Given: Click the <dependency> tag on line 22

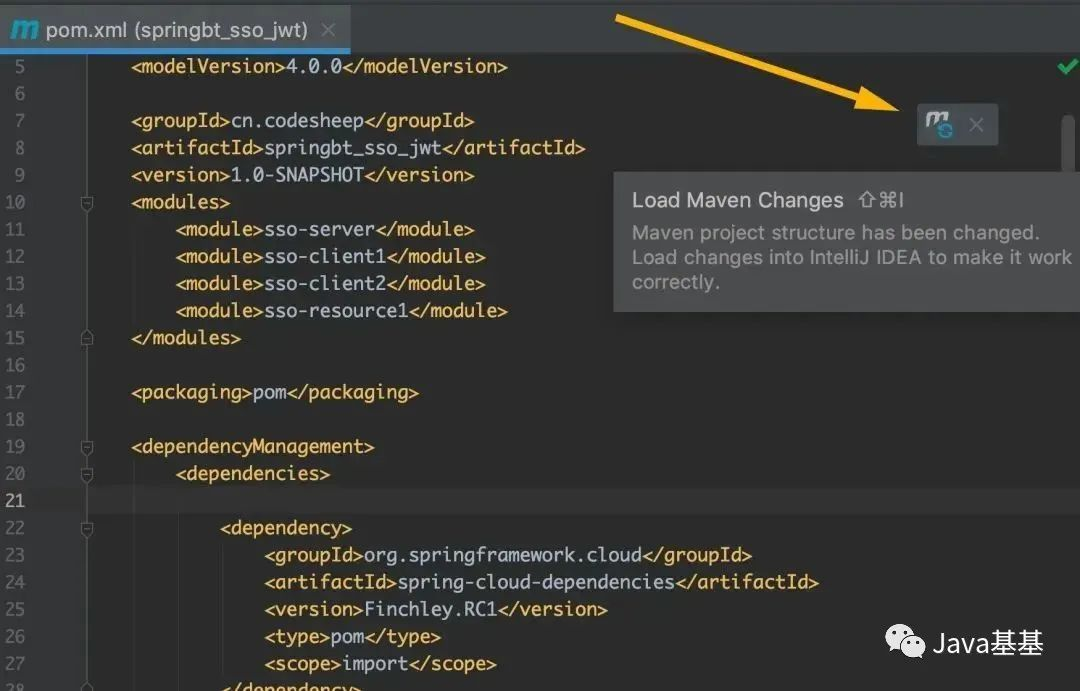Looking at the screenshot, I should [286, 528].
